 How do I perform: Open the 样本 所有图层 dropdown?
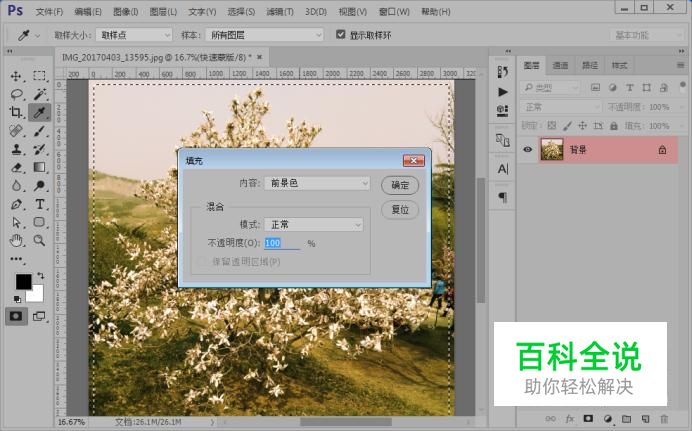click(264, 35)
